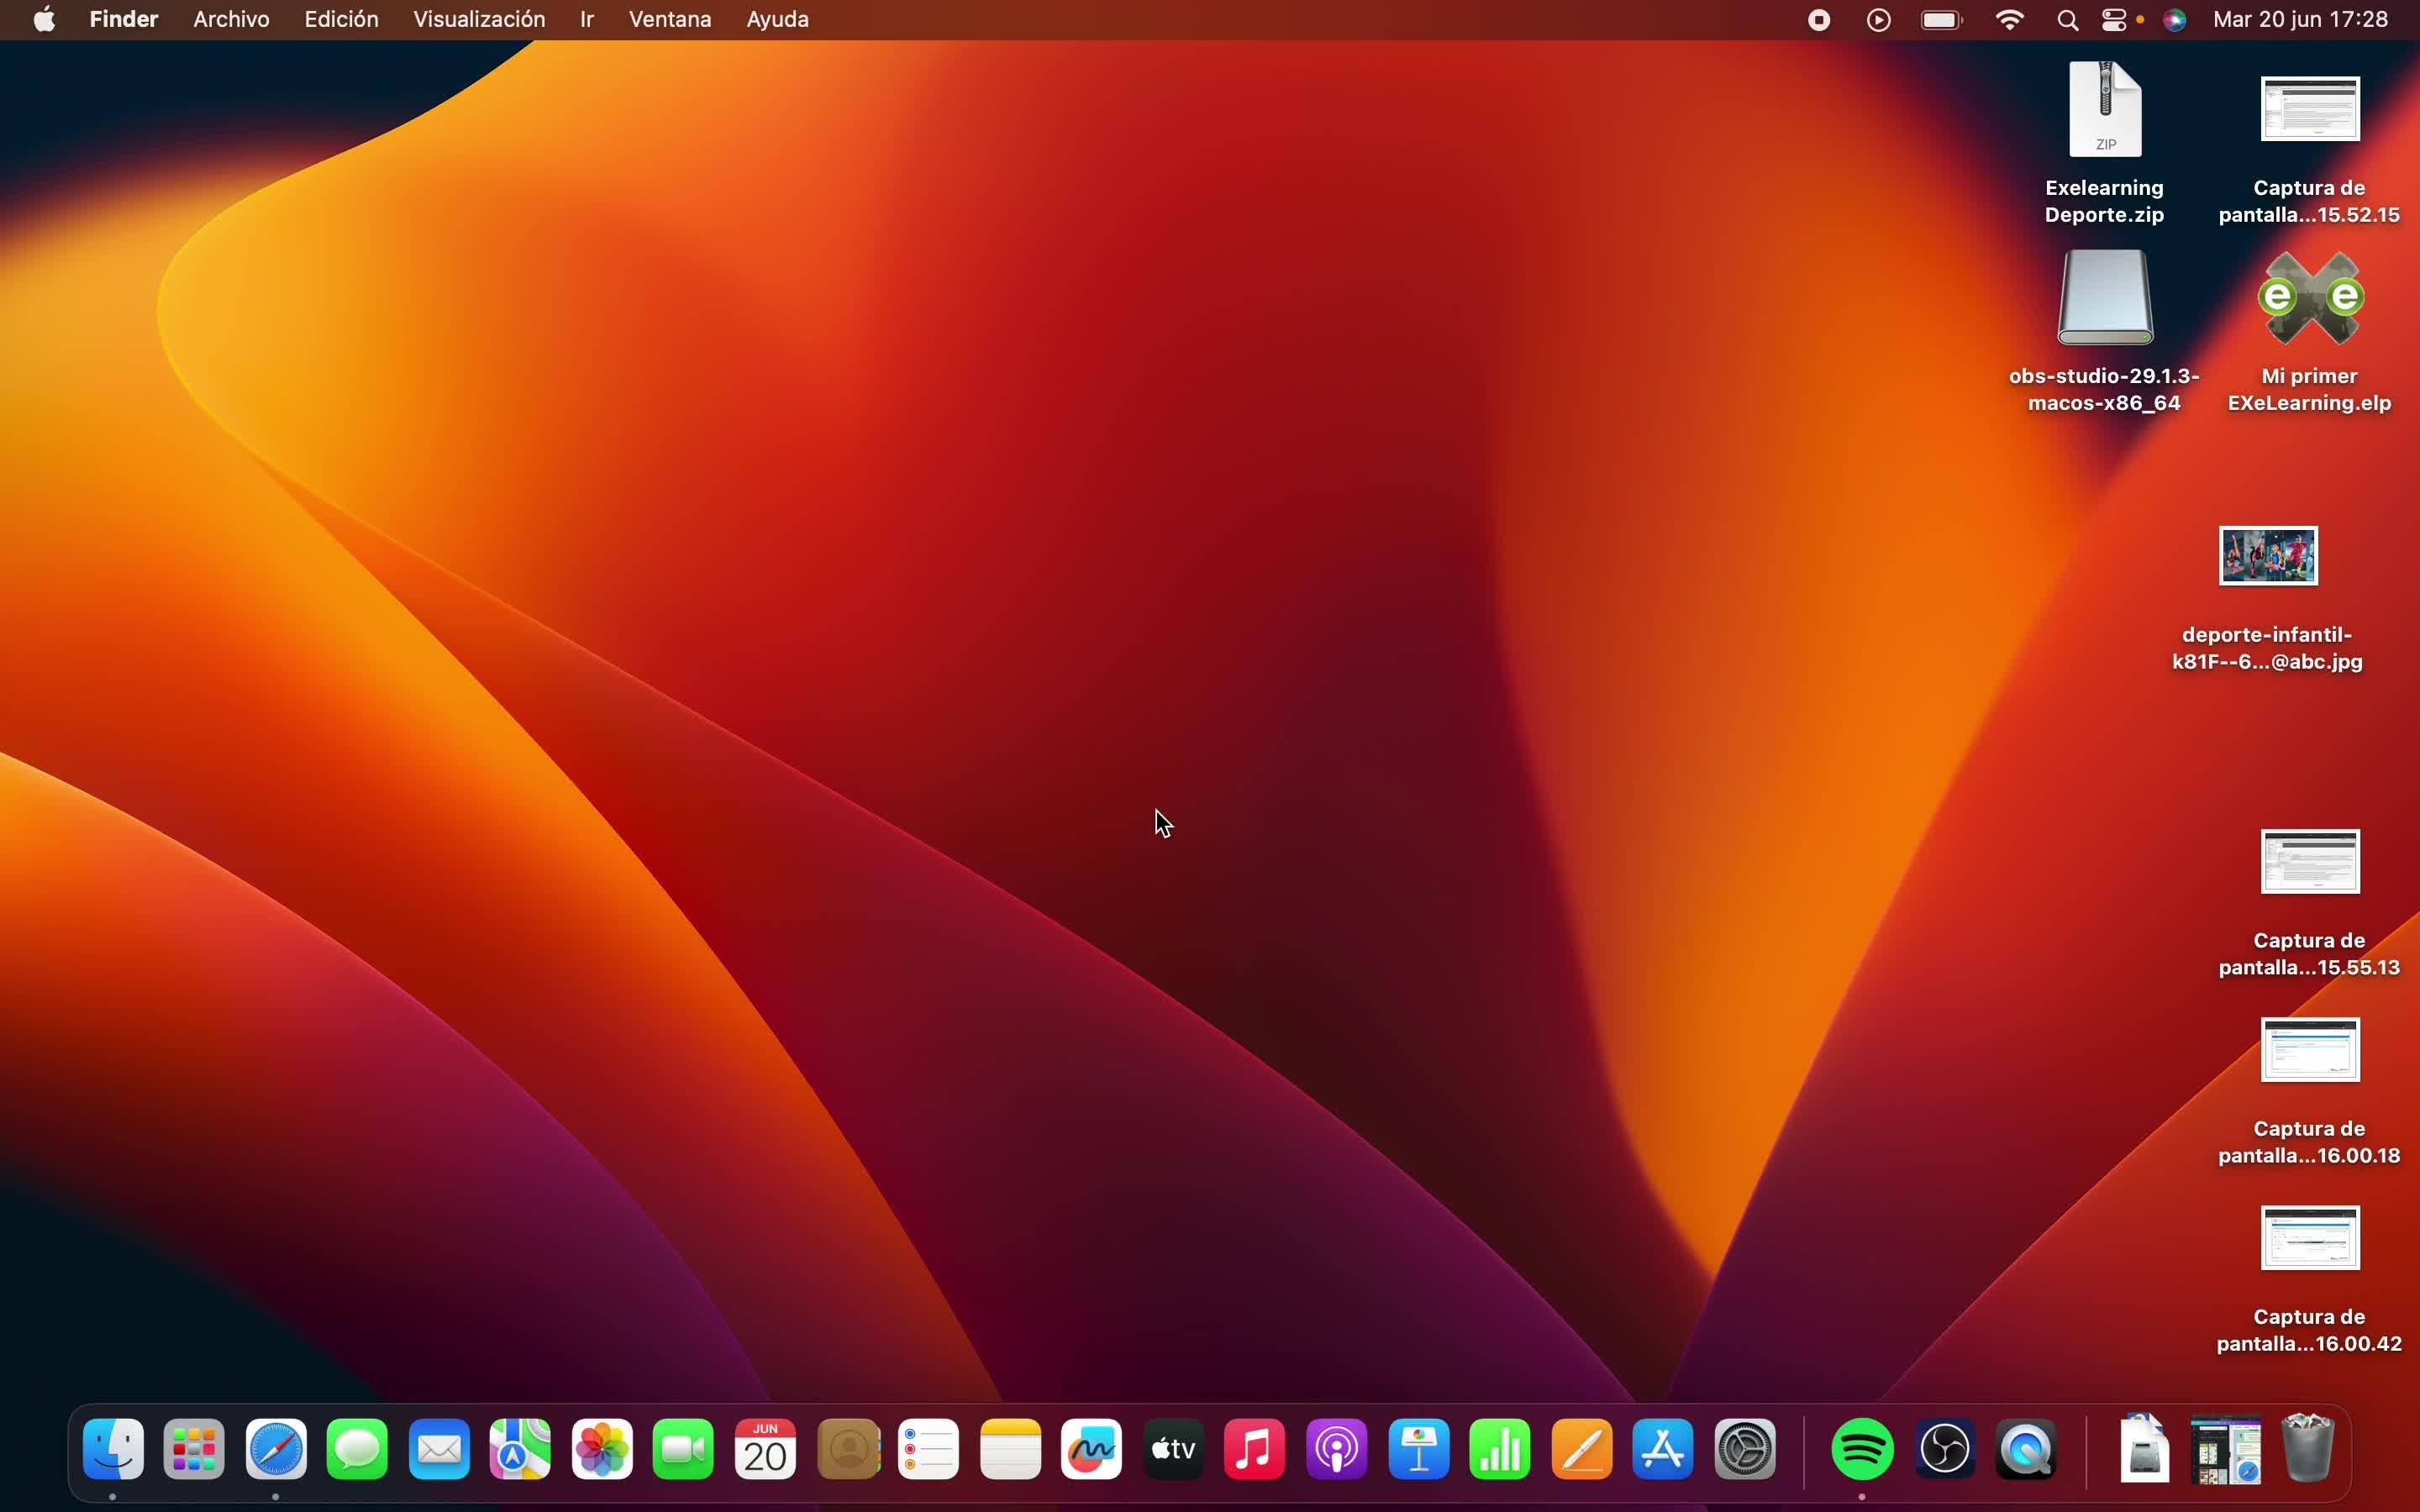Screen dimensions: 2420x1512
Task: Click the Wi-Fi status icon
Action: [2009, 20]
